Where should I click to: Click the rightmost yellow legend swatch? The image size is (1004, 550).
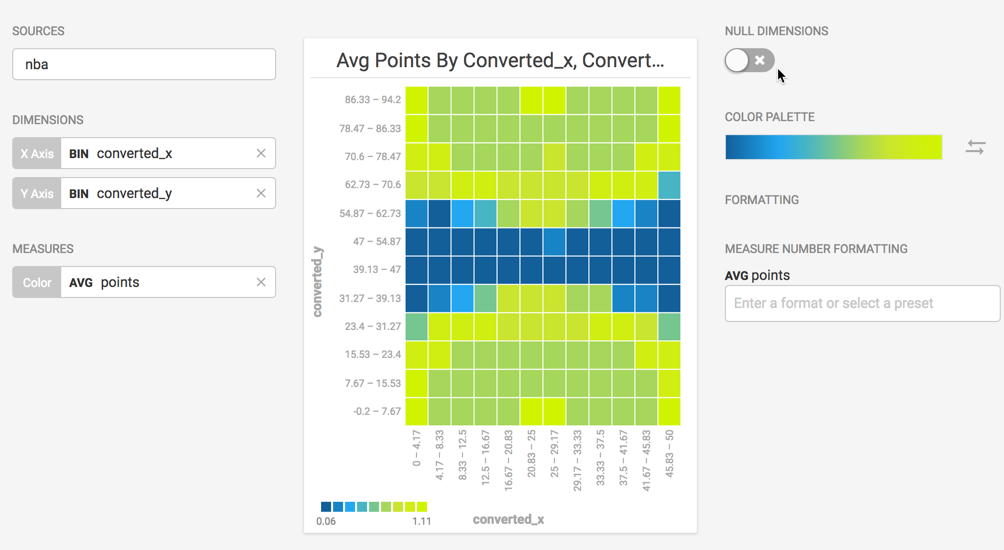click(422, 507)
